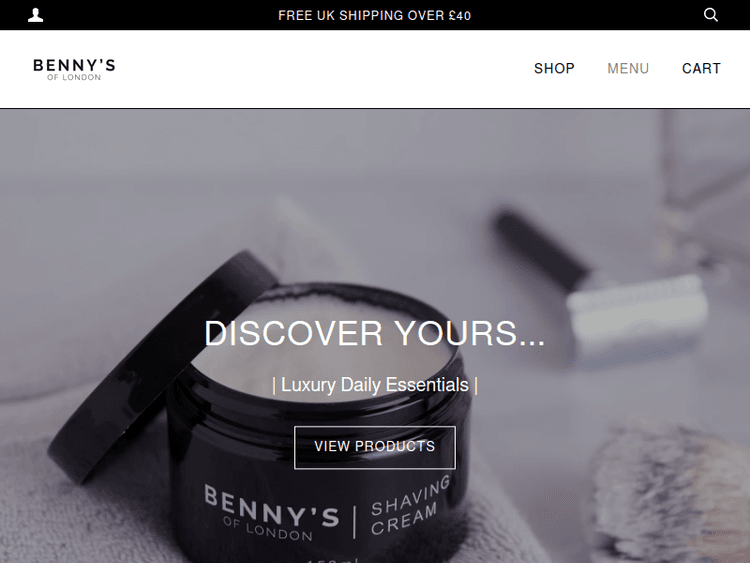The width and height of the screenshot is (750, 563).
Task: Click the free UK shipping announcement text
Action: point(375,15)
